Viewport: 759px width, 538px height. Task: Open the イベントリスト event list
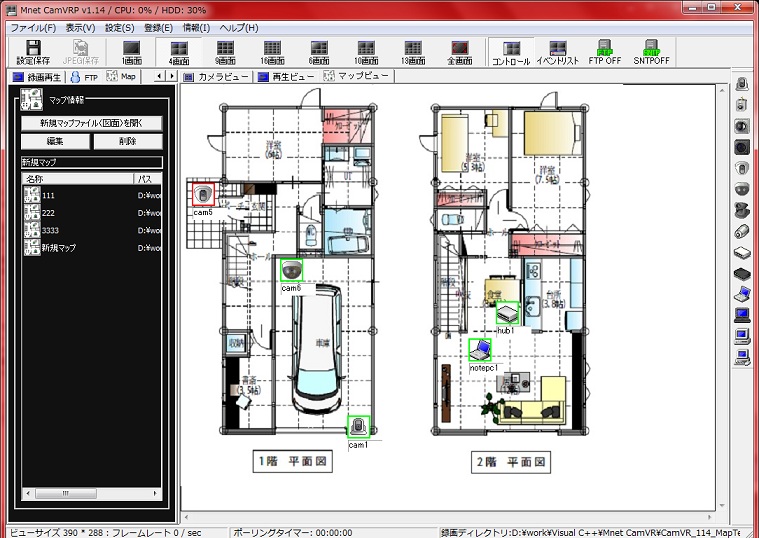click(x=558, y=52)
